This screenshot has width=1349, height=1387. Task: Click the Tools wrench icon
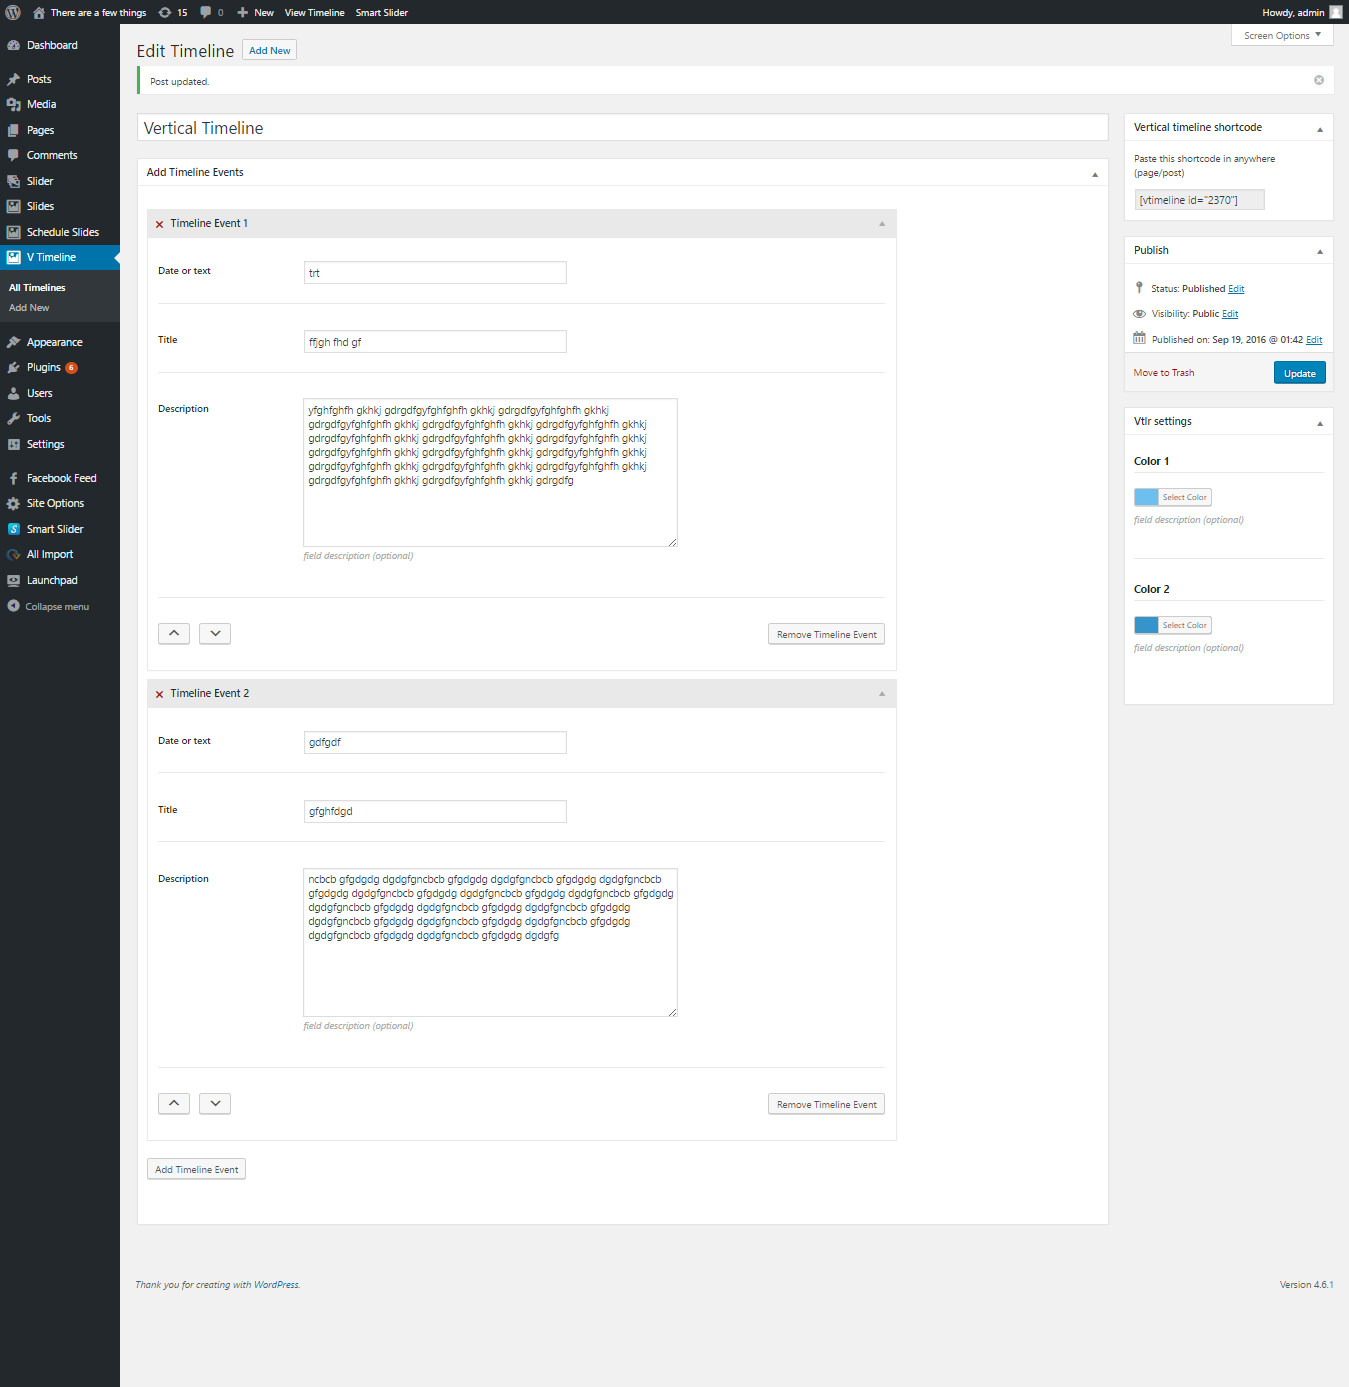[14, 418]
